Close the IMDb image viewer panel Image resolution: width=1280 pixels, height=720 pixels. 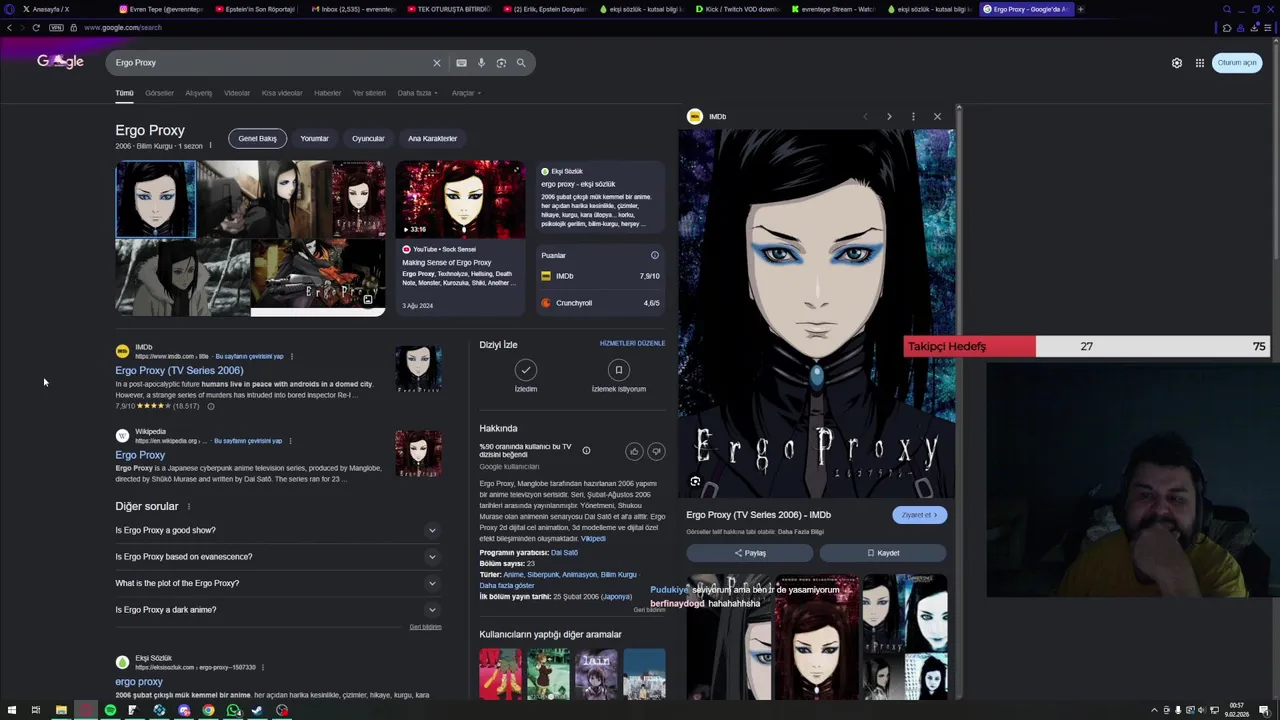pos(937,117)
